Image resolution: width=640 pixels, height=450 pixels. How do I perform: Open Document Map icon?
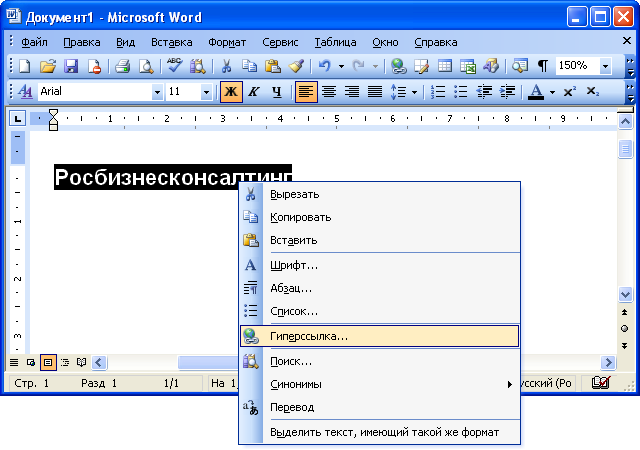click(x=520, y=66)
